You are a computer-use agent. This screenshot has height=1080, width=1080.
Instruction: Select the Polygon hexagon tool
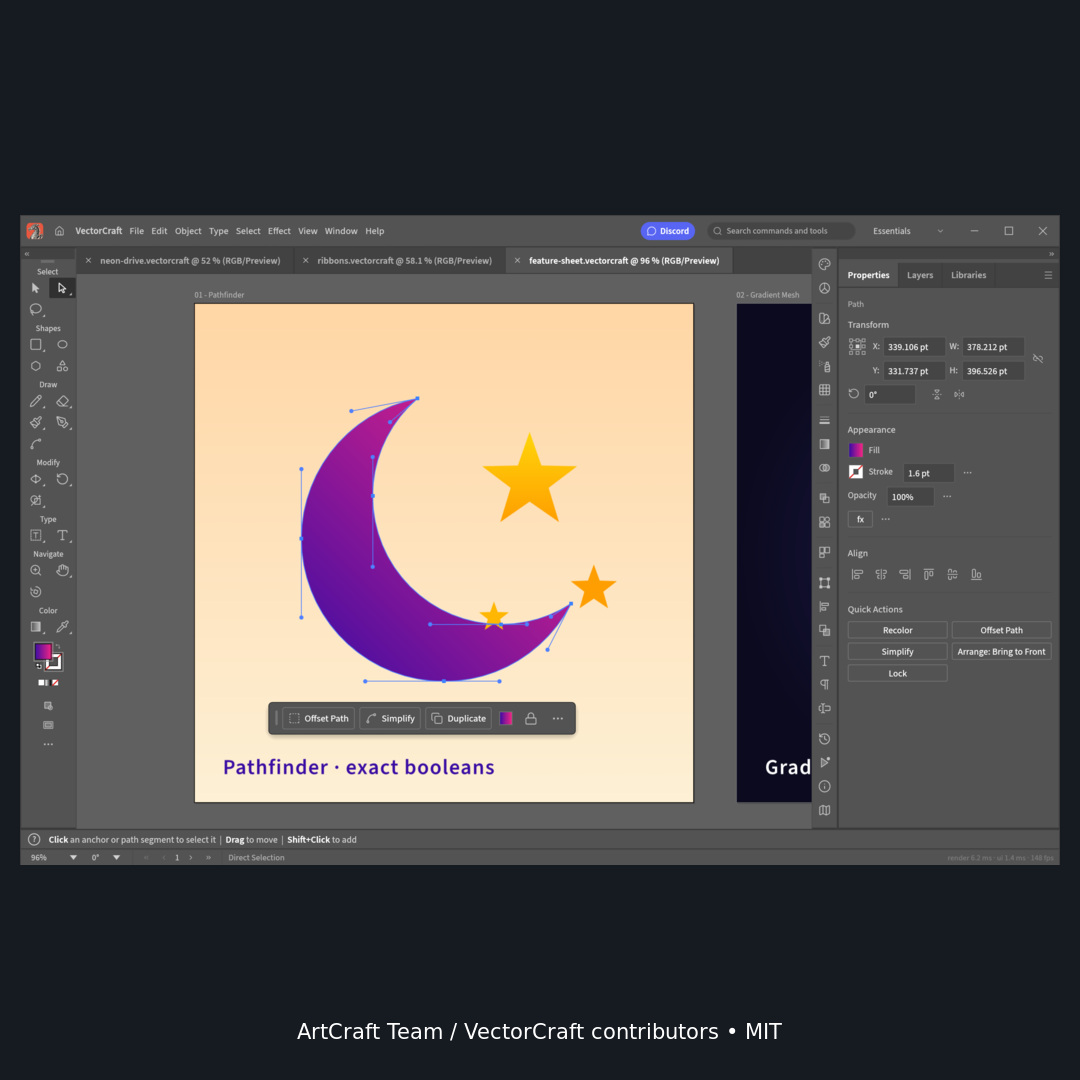(36, 366)
